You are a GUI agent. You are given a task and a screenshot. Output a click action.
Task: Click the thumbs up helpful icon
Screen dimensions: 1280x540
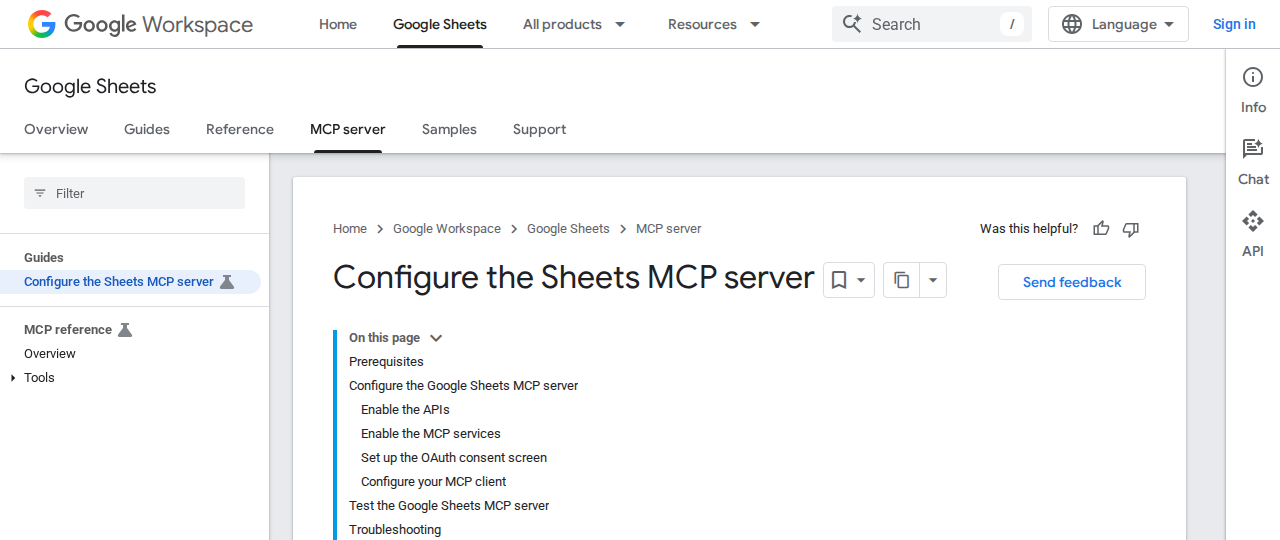(1101, 229)
